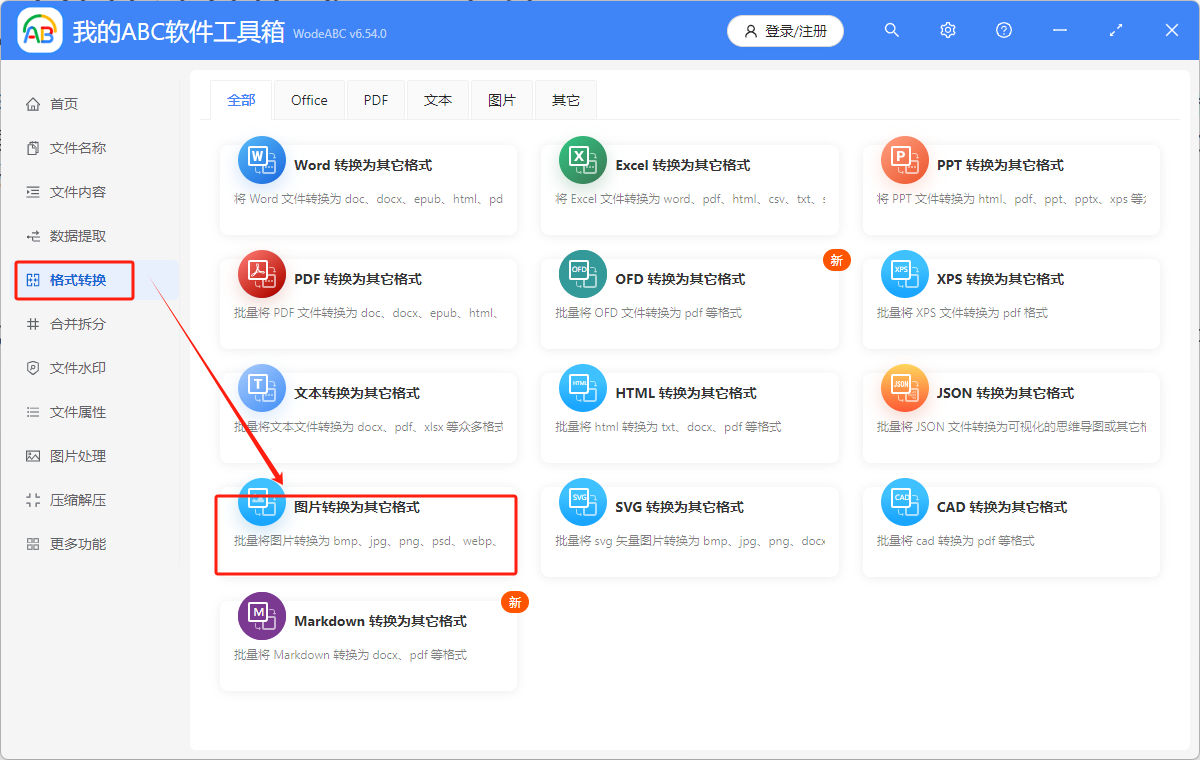Click the Markdown conversion icon
The image size is (1200, 760).
261,616
